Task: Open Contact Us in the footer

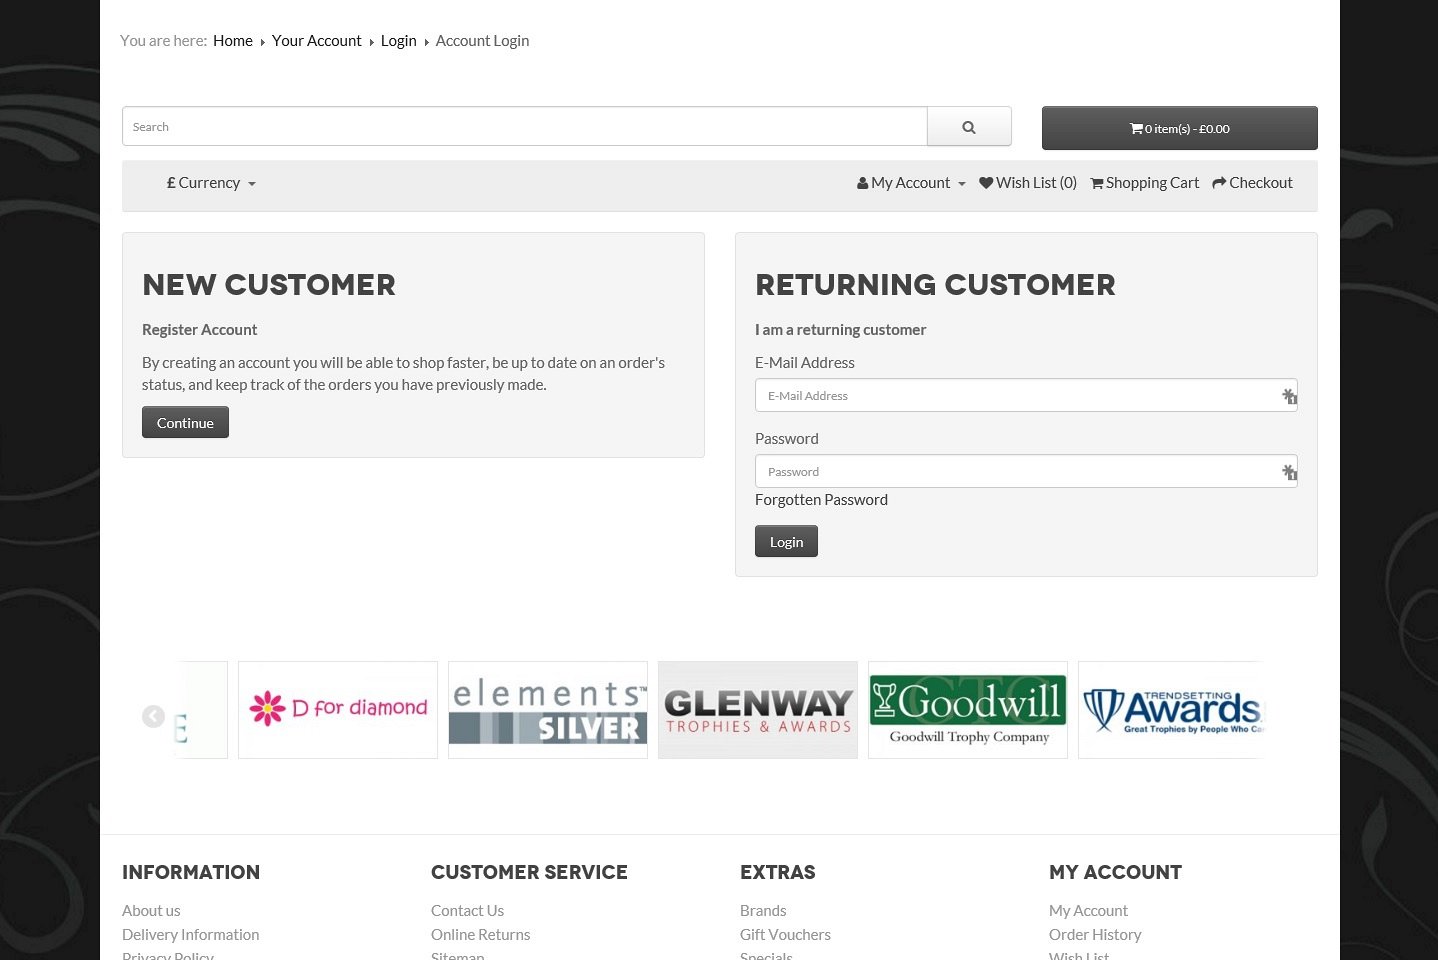Action: [x=467, y=911]
